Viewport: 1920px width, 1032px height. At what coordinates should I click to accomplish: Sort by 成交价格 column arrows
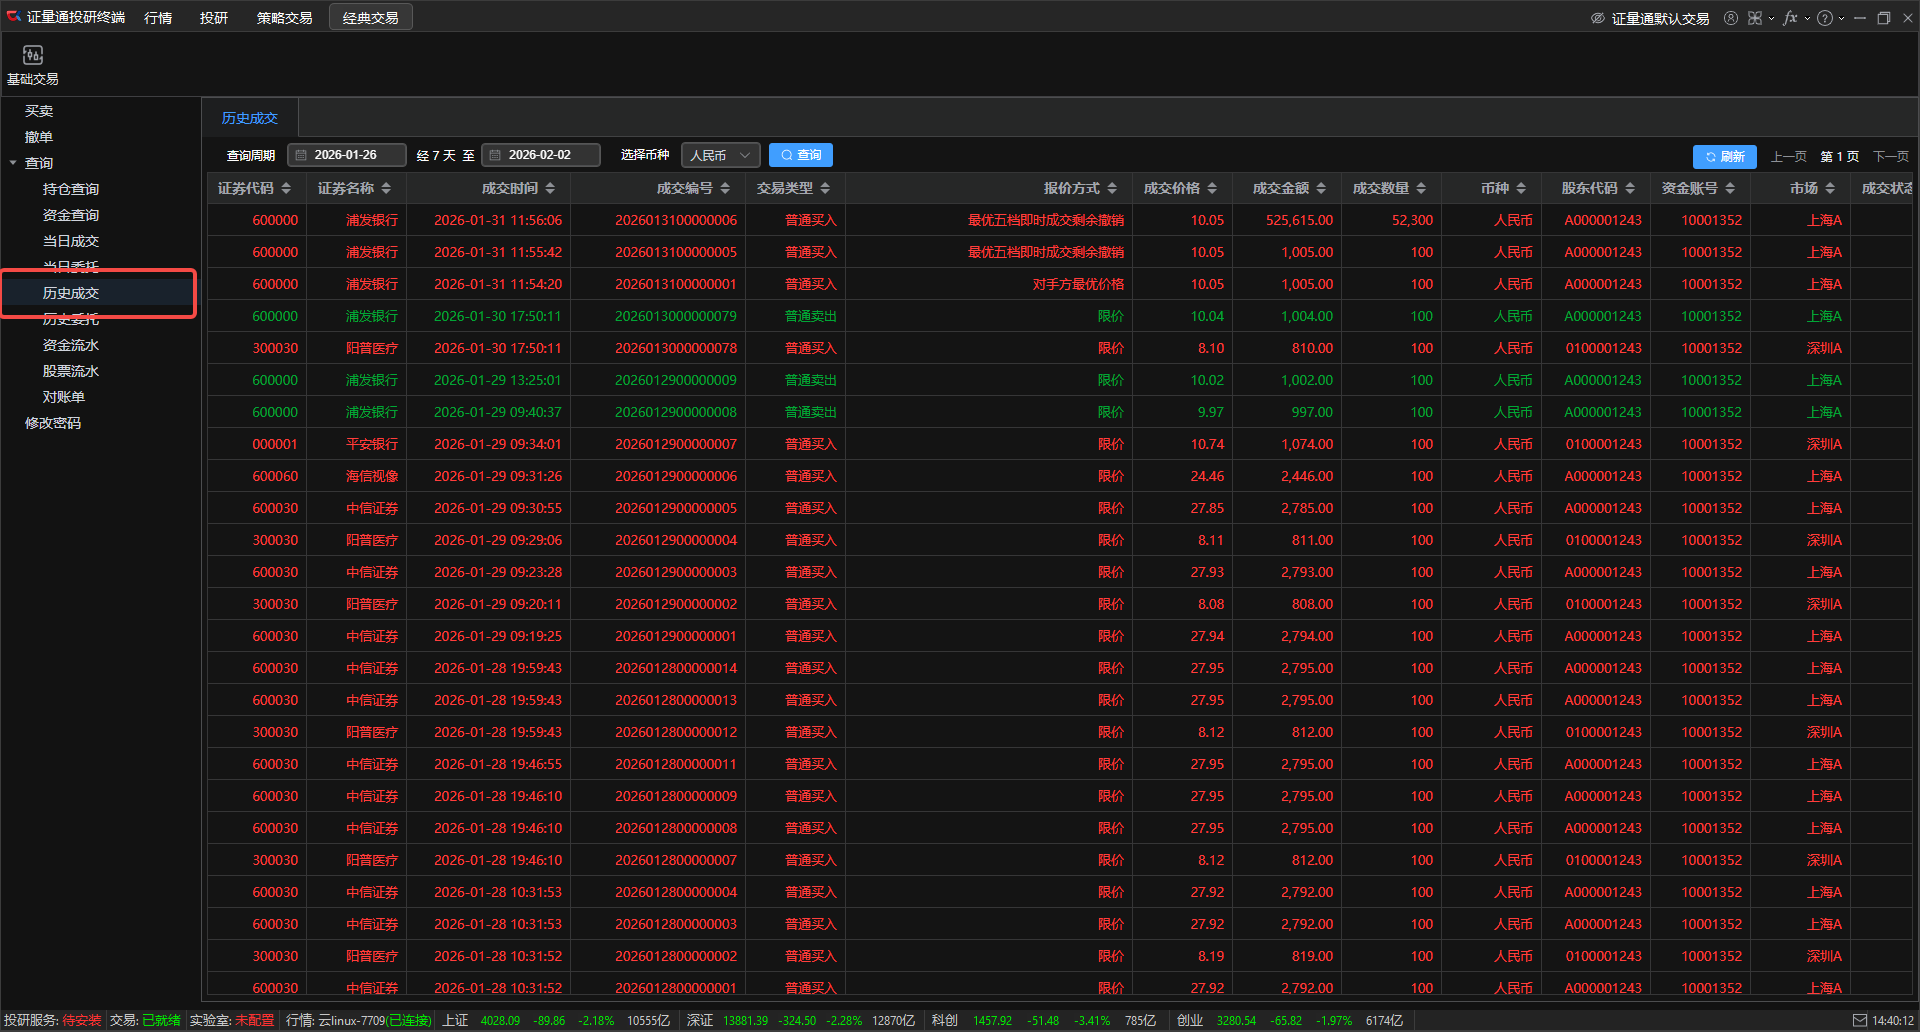(x=1212, y=188)
